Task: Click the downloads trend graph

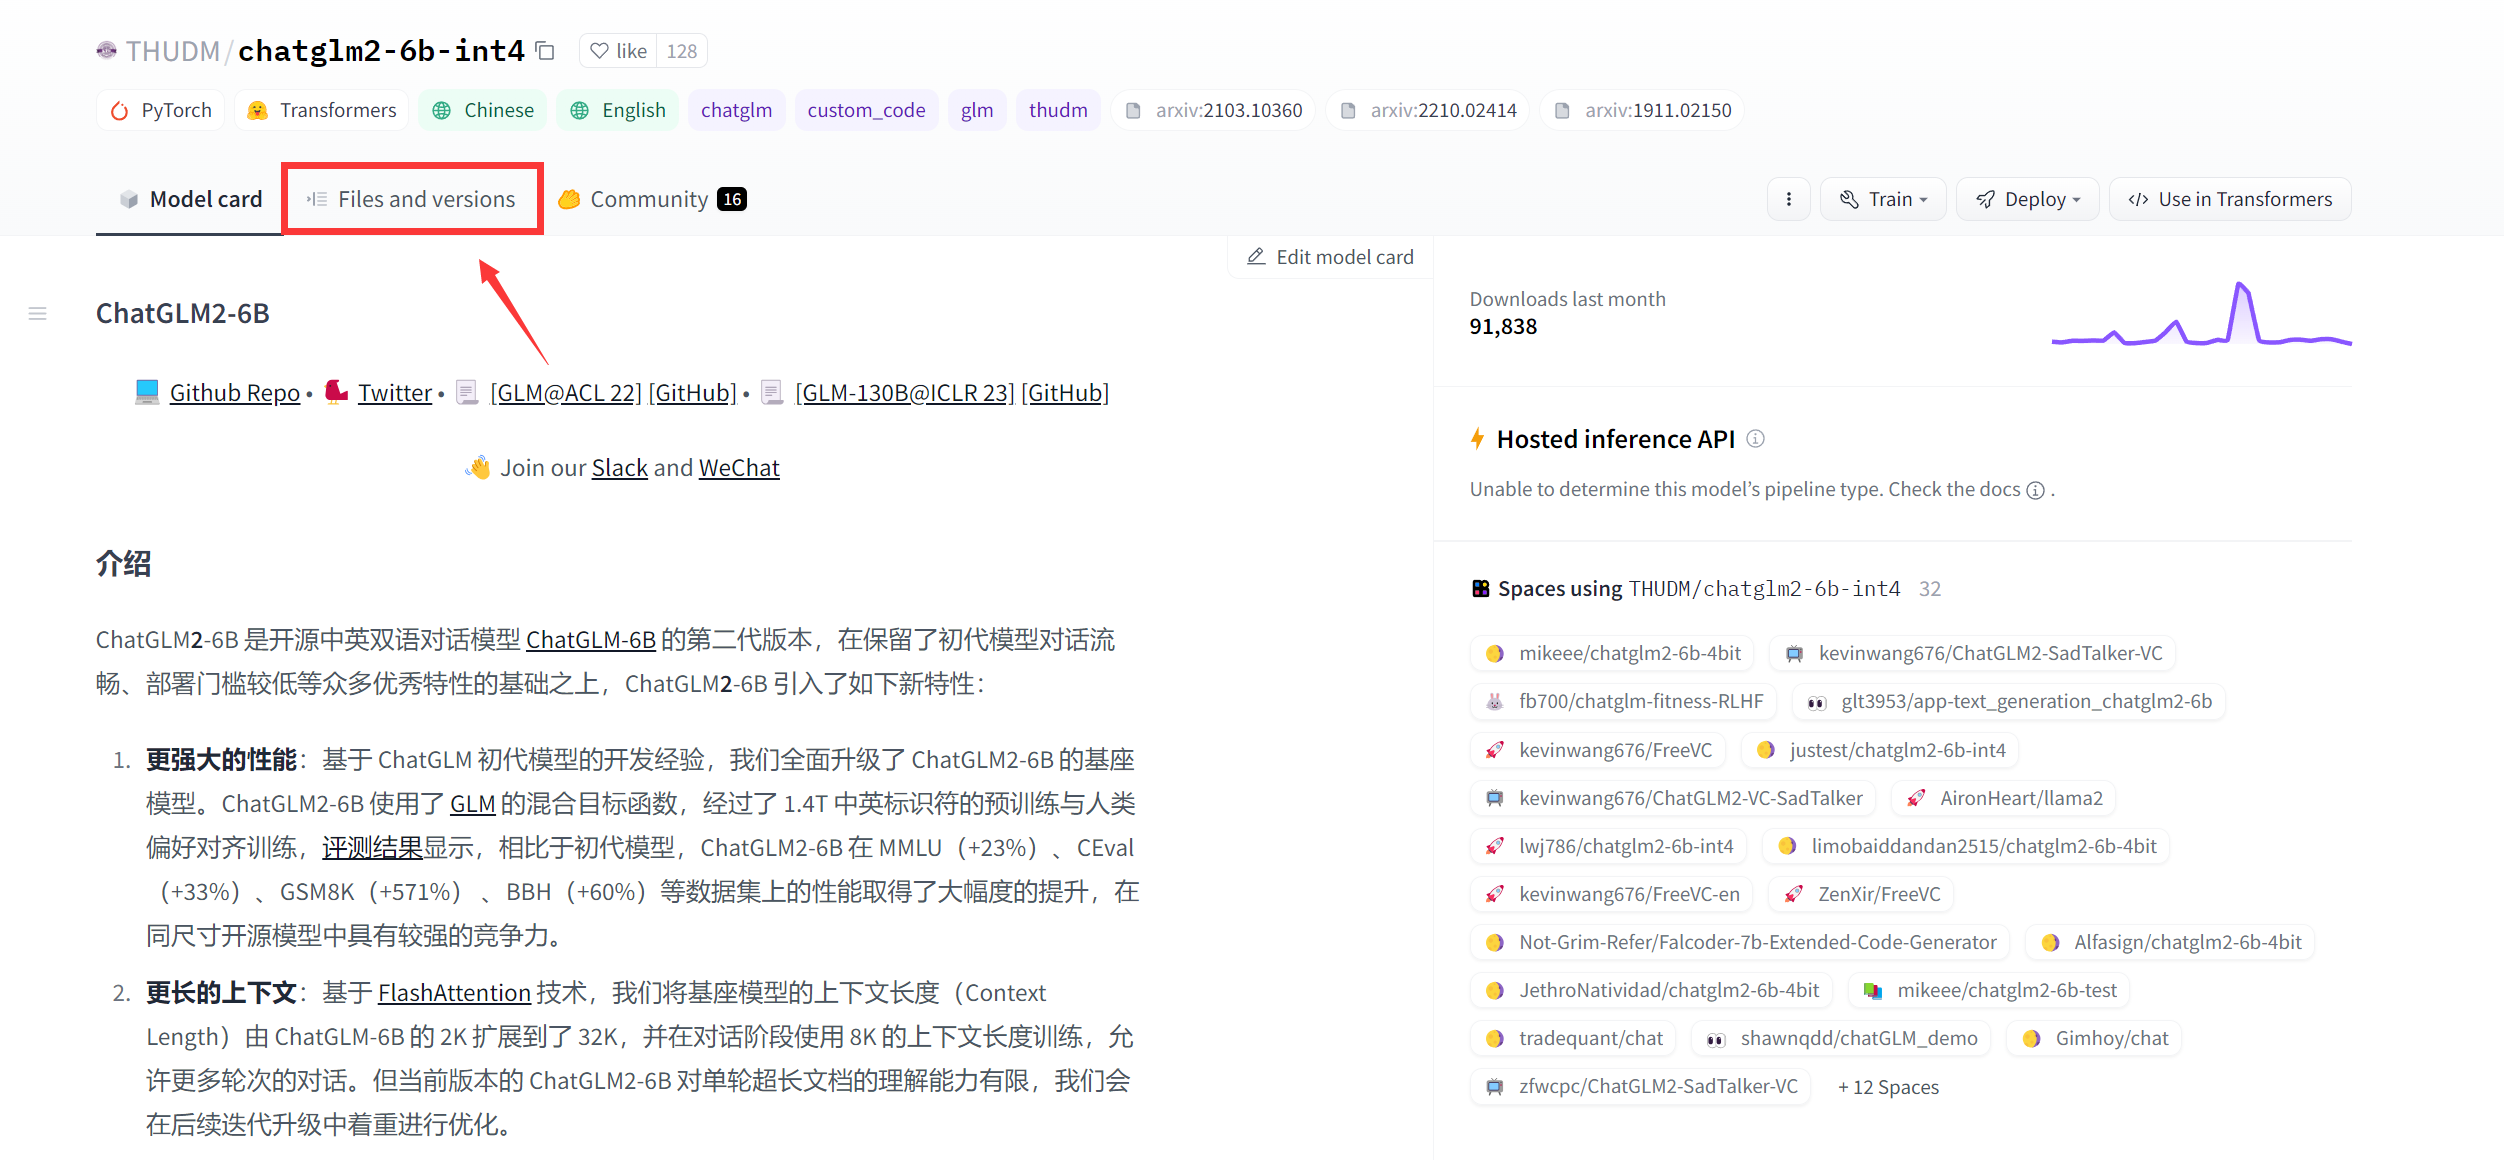Action: click(2201, 316)
